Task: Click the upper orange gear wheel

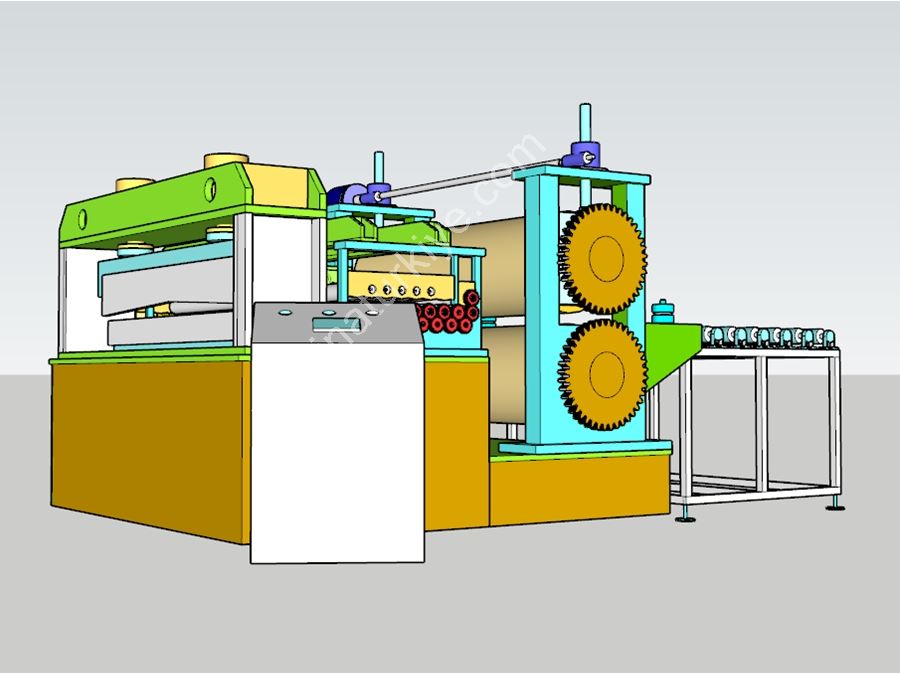Action: point(602,258)
